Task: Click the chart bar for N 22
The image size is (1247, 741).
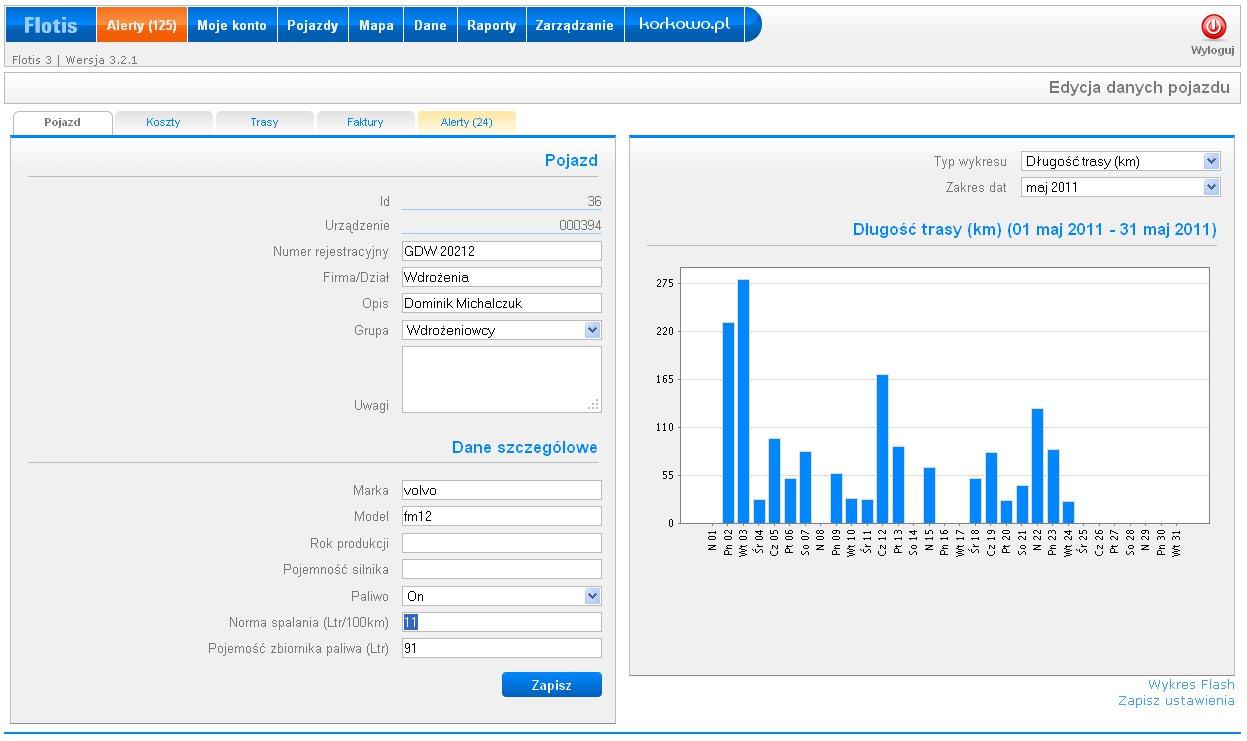Action: click(1037, 466)
